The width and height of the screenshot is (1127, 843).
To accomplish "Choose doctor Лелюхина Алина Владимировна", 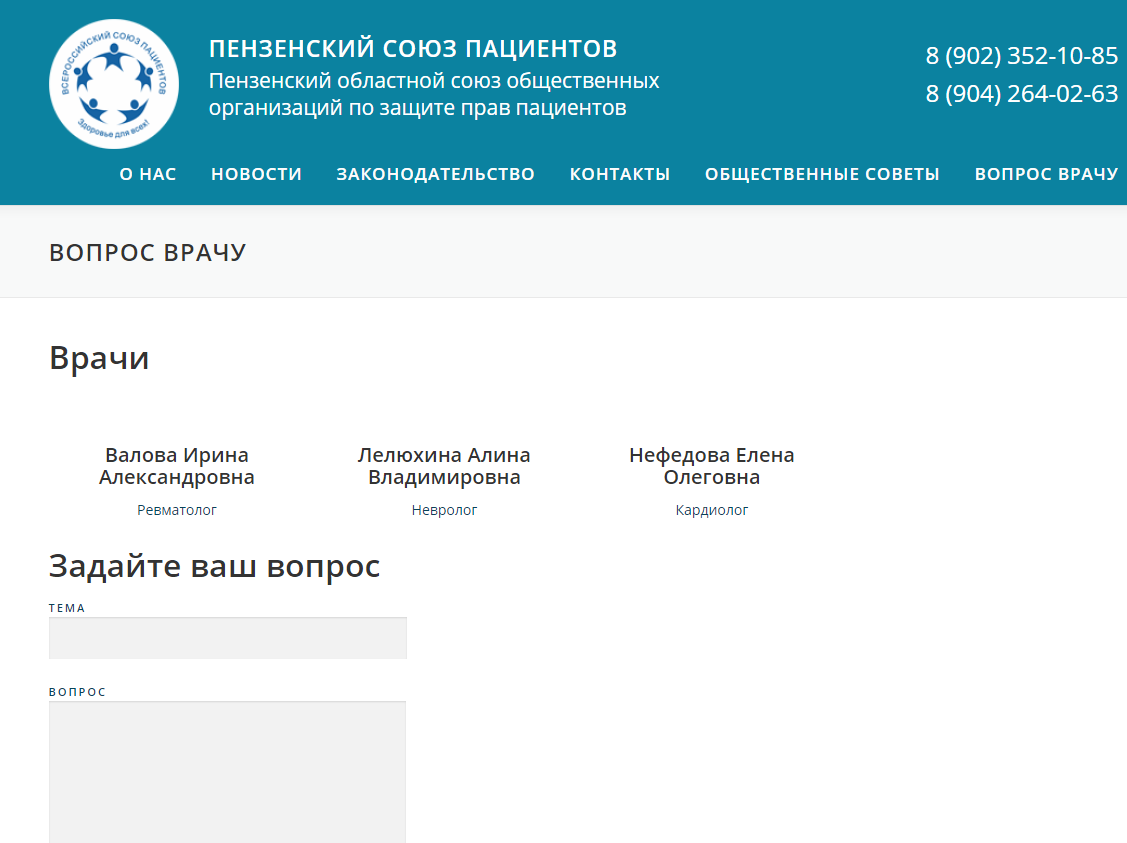I will [444, 466].
